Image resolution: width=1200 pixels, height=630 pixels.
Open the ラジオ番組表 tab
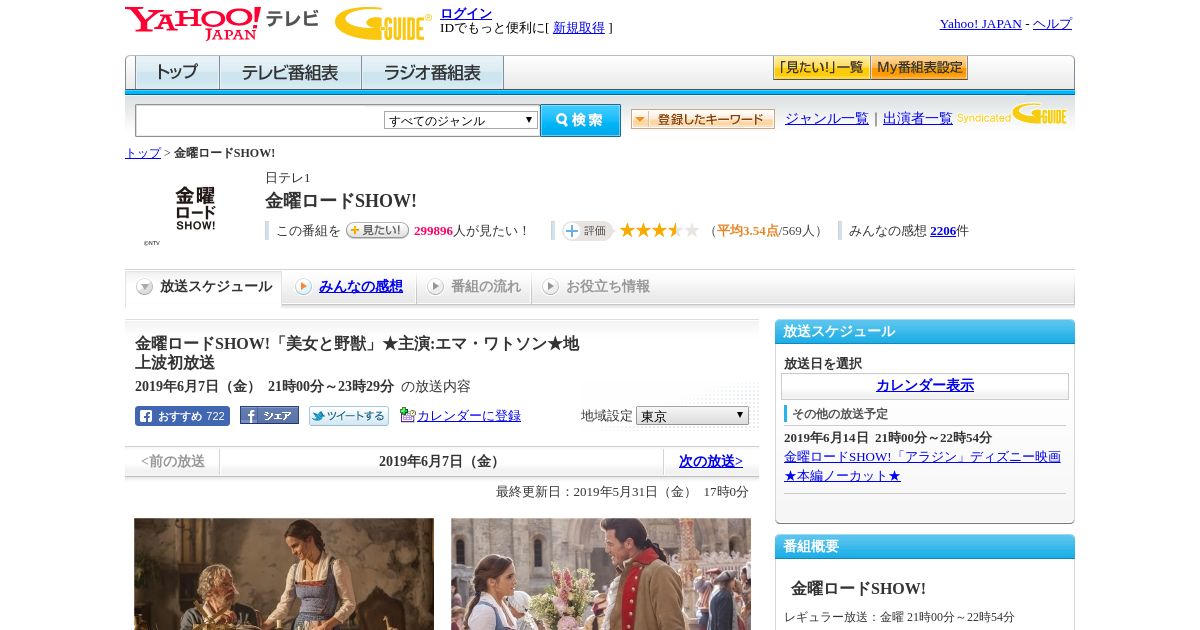[x=432, y=72]
